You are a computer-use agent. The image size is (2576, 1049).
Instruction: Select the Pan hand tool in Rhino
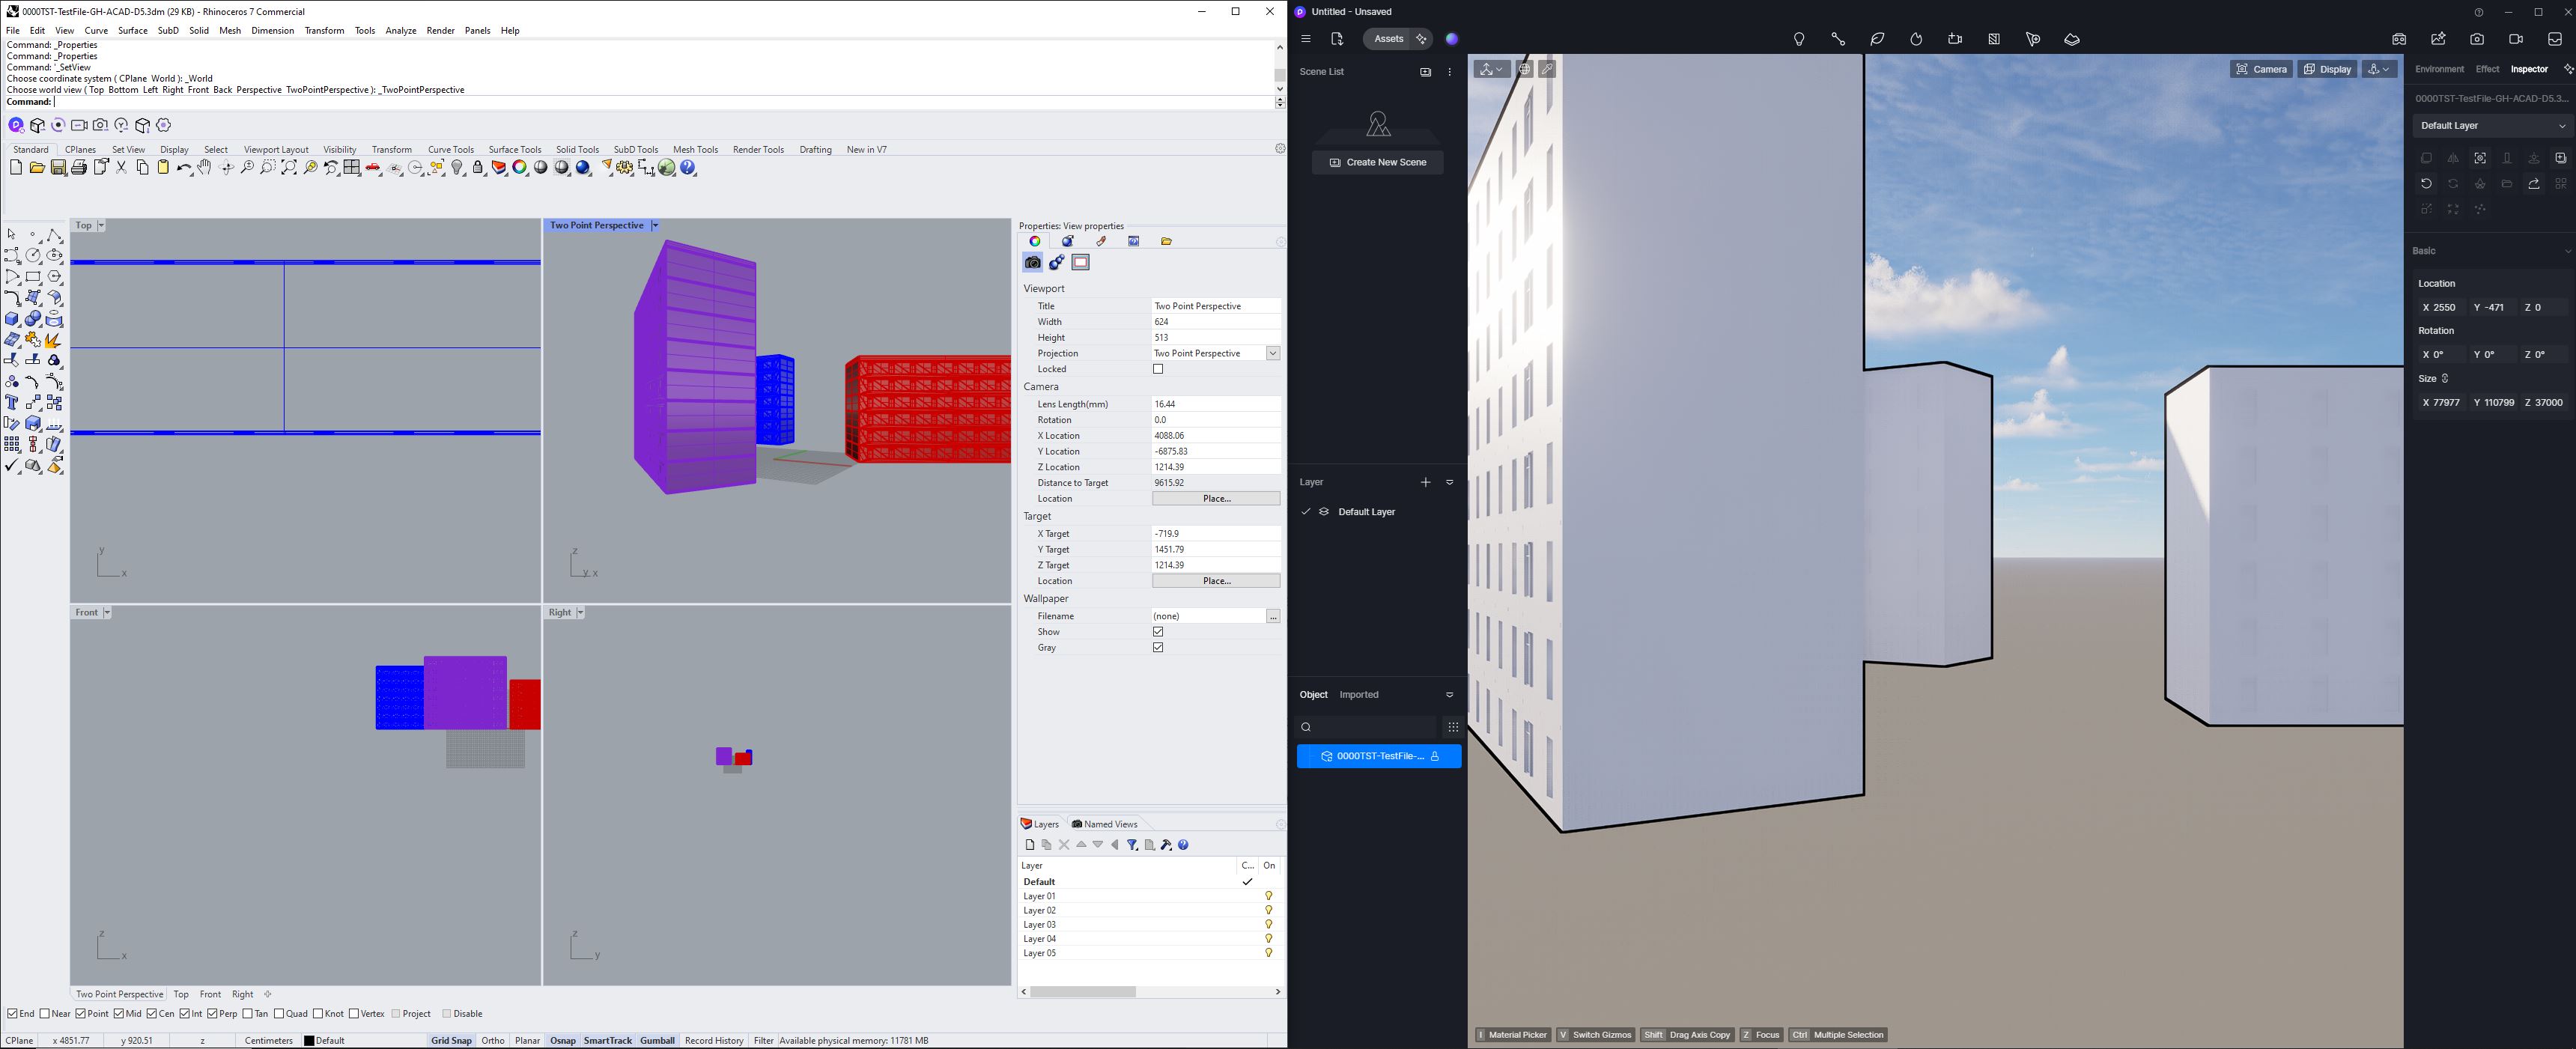[x=205, y=168]
